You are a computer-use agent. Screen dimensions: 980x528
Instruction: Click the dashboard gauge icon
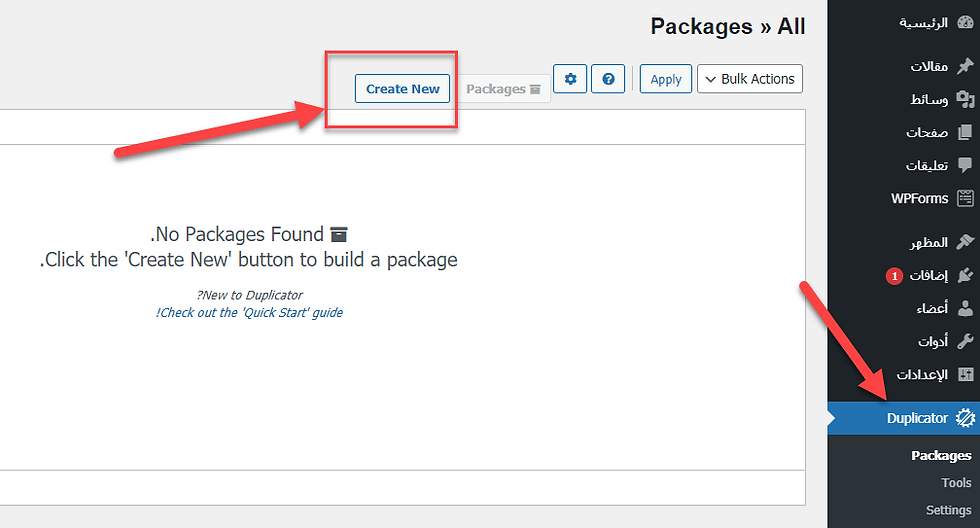pos(965,23)
